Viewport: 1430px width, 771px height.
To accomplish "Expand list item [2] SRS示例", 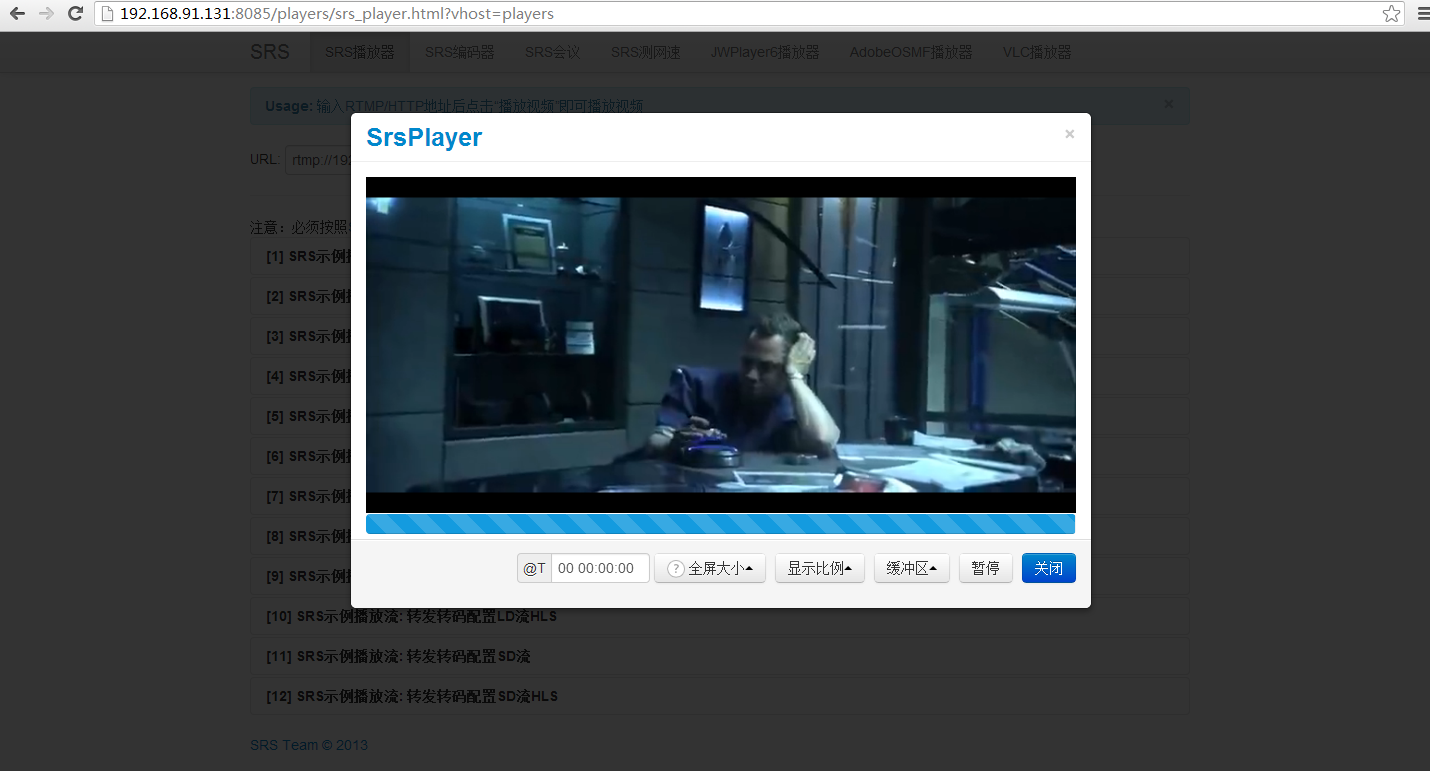I will coord(301,296).
